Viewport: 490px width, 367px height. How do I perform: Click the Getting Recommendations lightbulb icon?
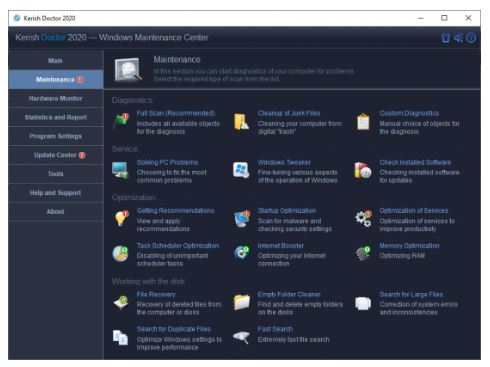[121, 219]
